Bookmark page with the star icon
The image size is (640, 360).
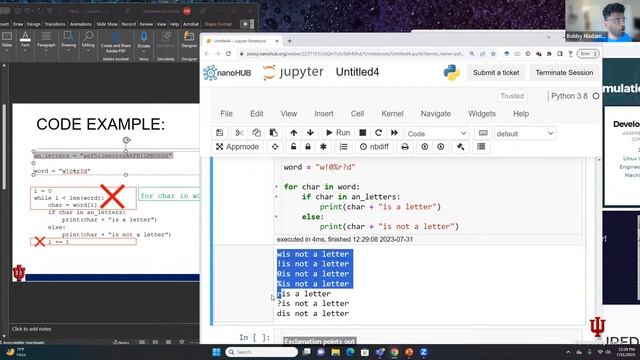[x=493, y=54]
